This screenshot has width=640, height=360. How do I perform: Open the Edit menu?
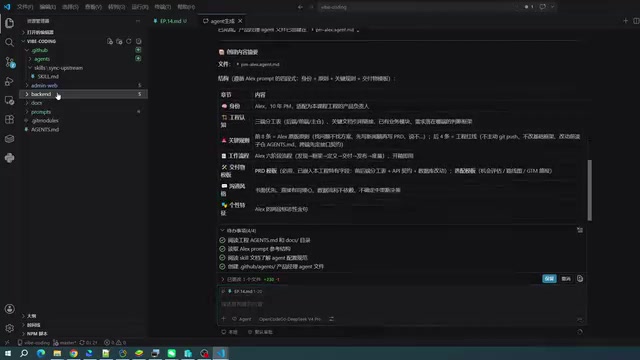tap(48, 7)
